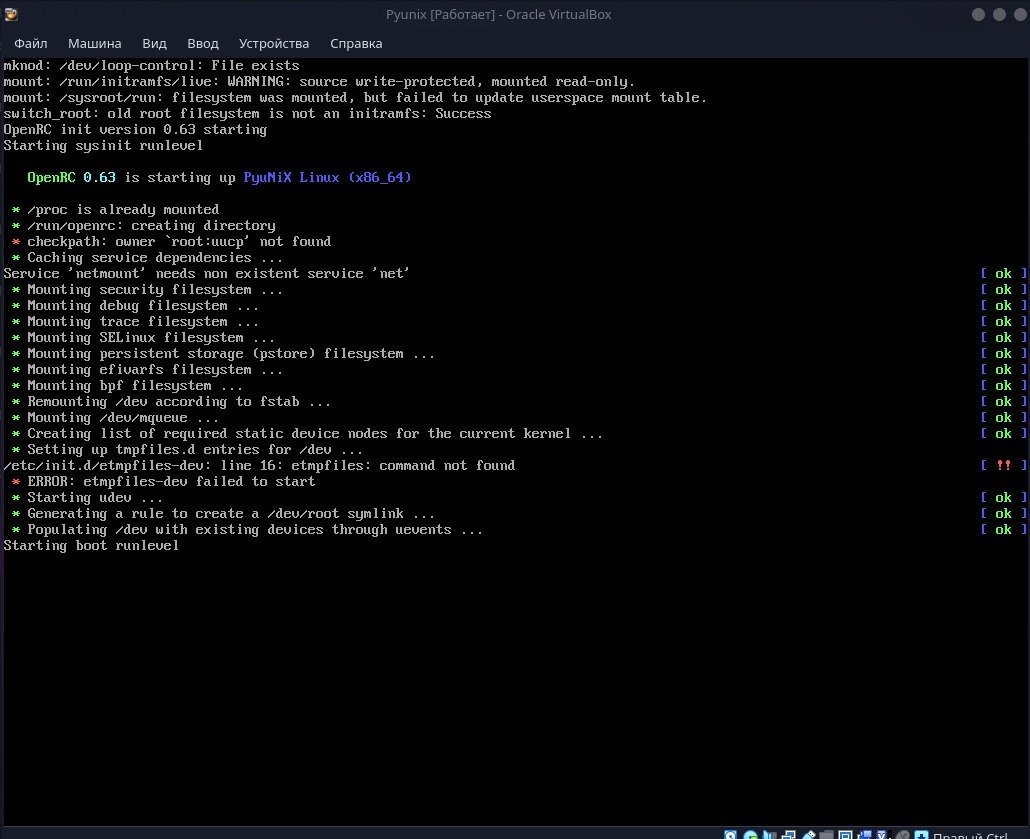Click the display settings status icon
The image size is (1030, 839).
tap(845, 835)
